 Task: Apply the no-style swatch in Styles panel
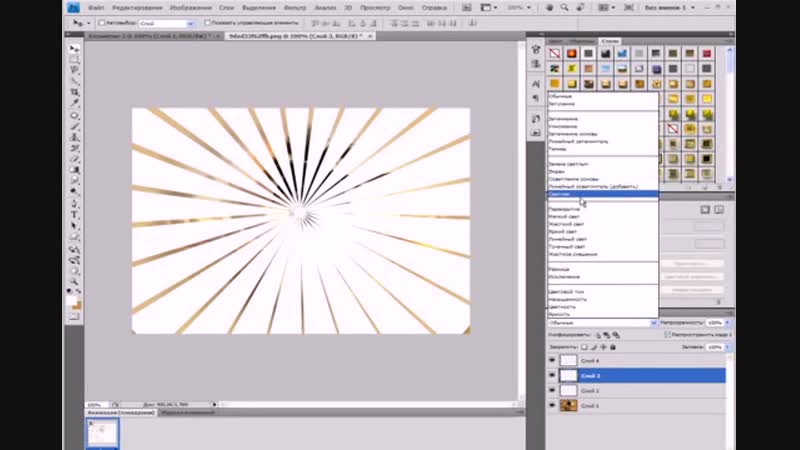coord(555,54)
